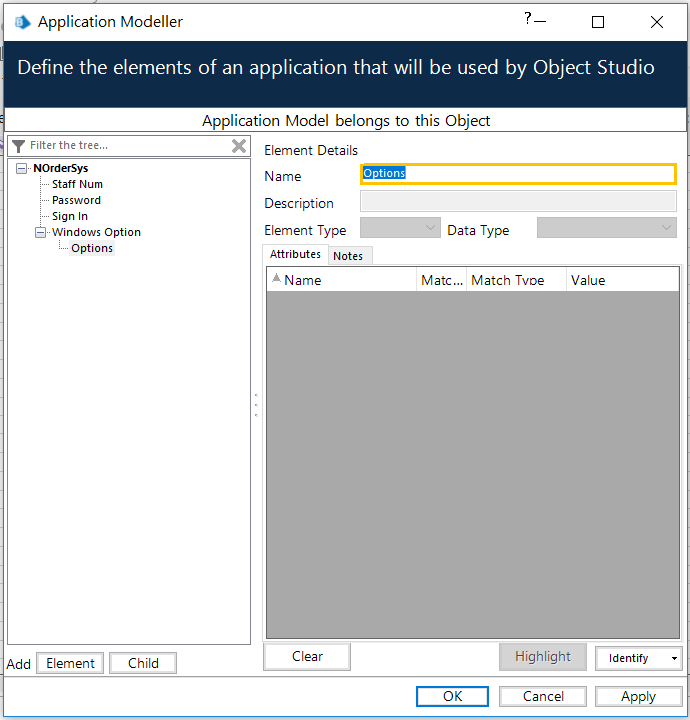
Task: Select the NOrderSys root node
Action: 61,169
